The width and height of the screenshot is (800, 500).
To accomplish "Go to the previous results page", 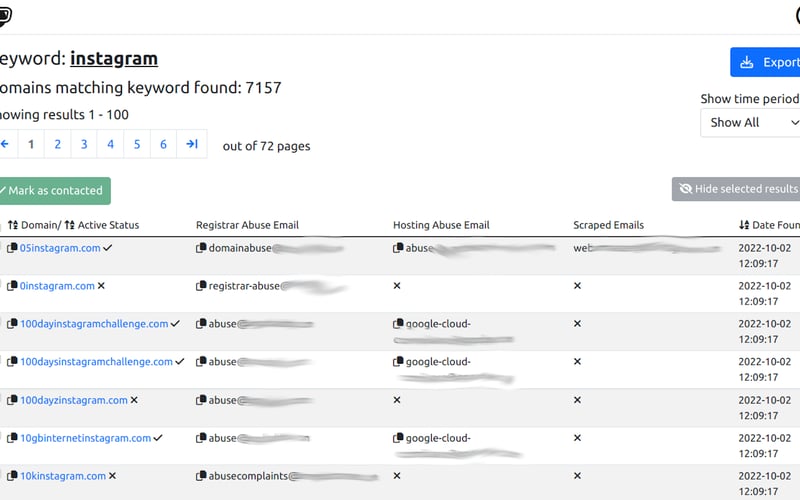I will click(x=5, y=144).
